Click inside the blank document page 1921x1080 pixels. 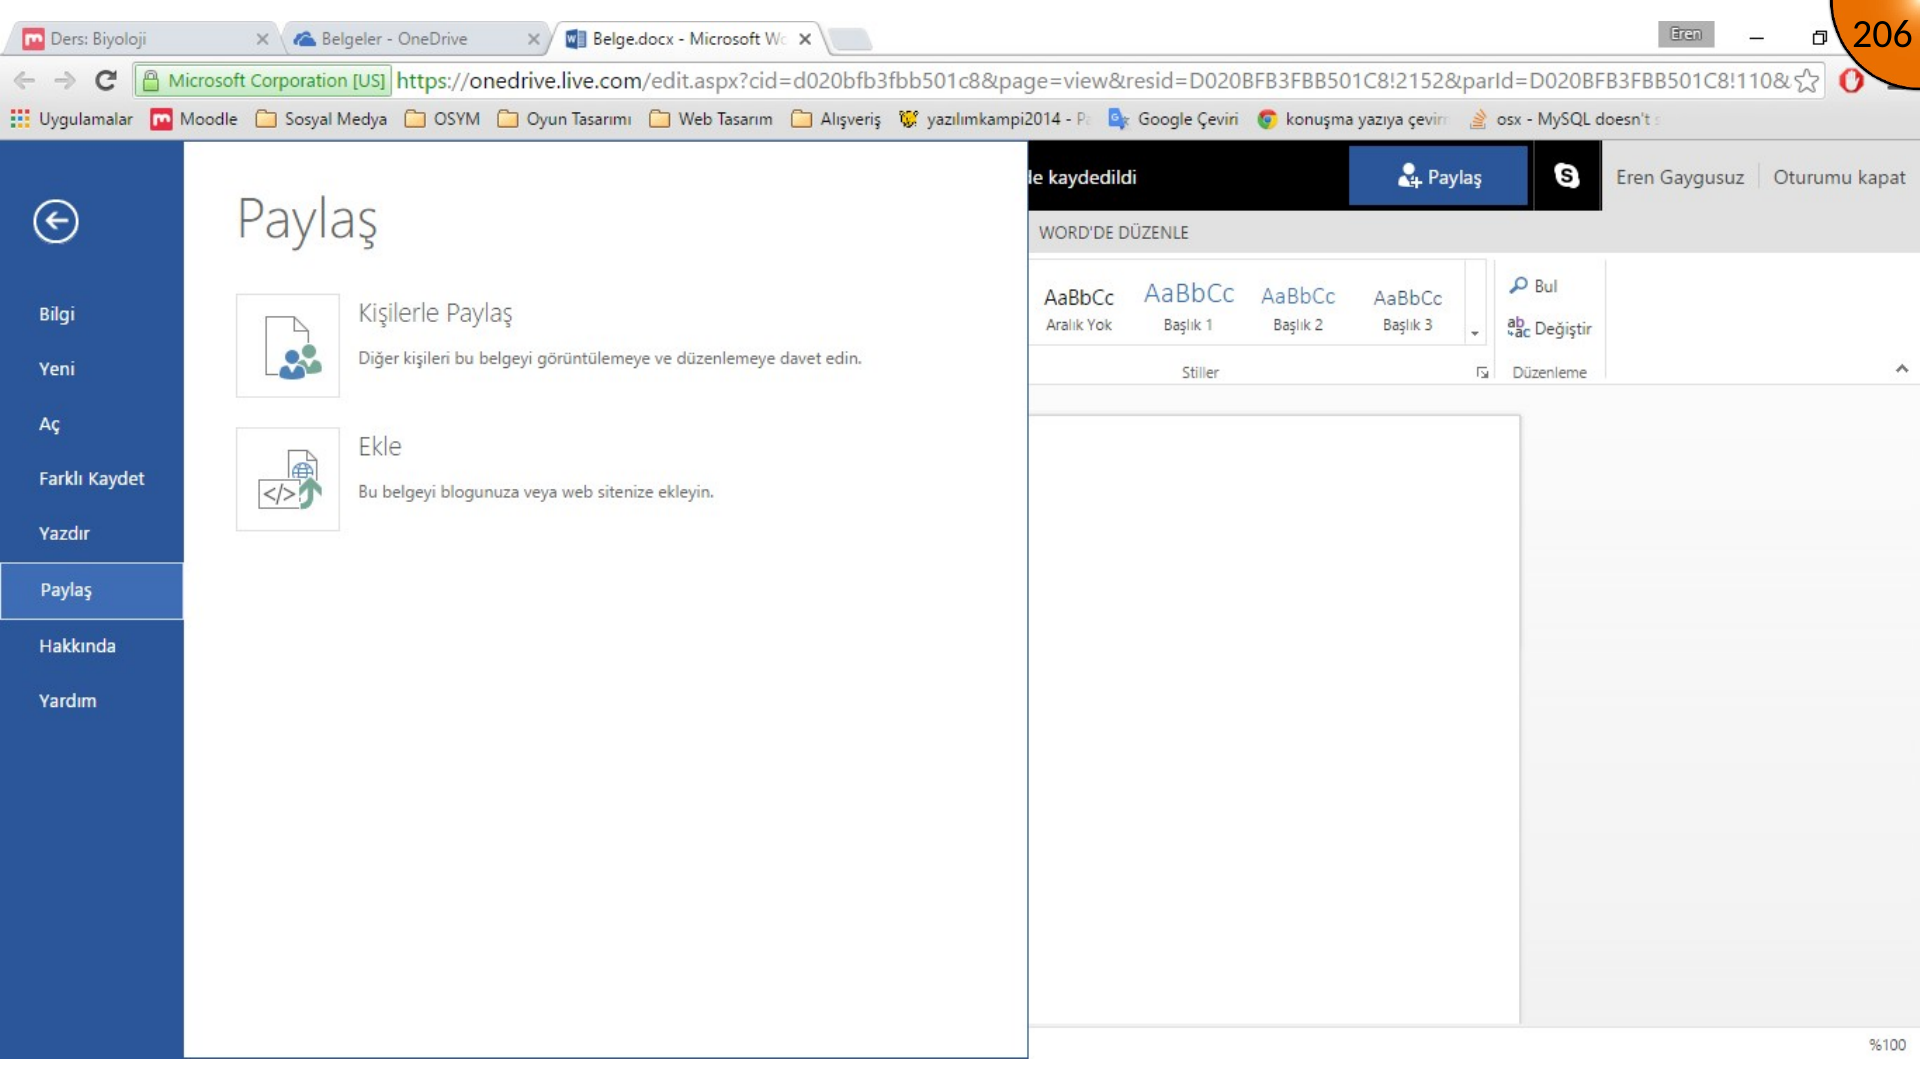pos(1274,720)
